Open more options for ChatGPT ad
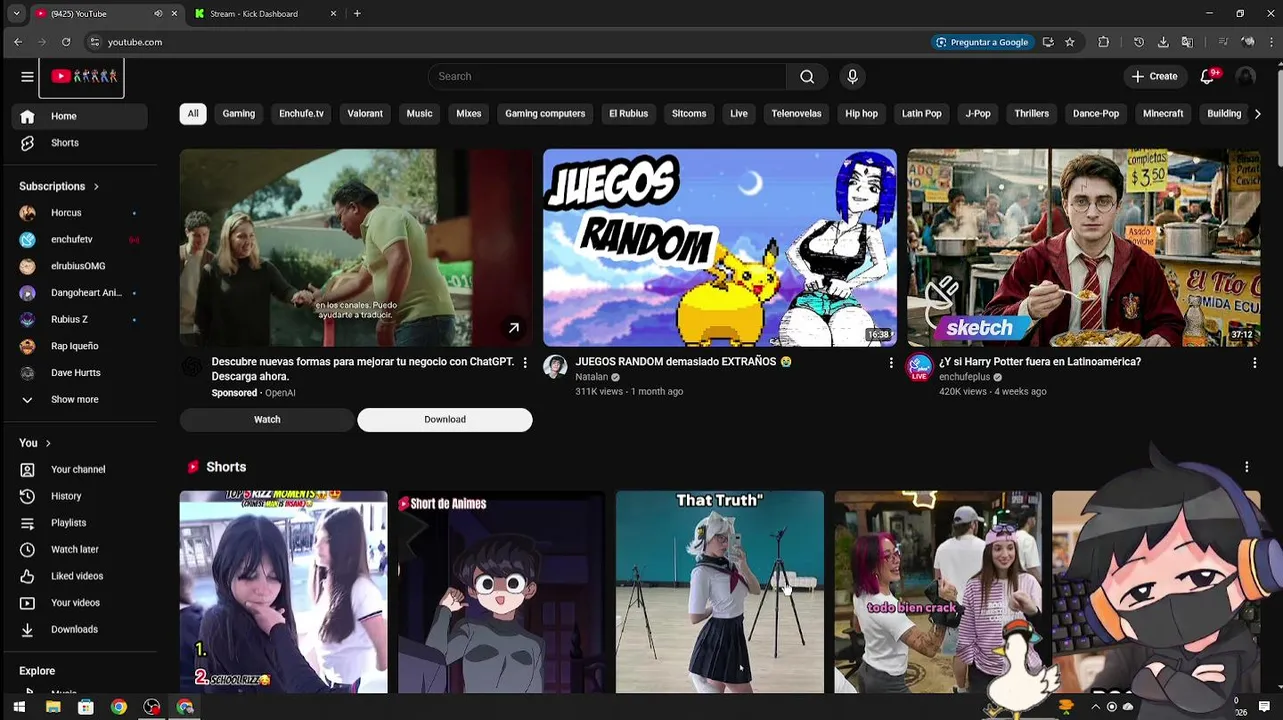This screenshot has height=720, width=1283. (x=525, y=363)
